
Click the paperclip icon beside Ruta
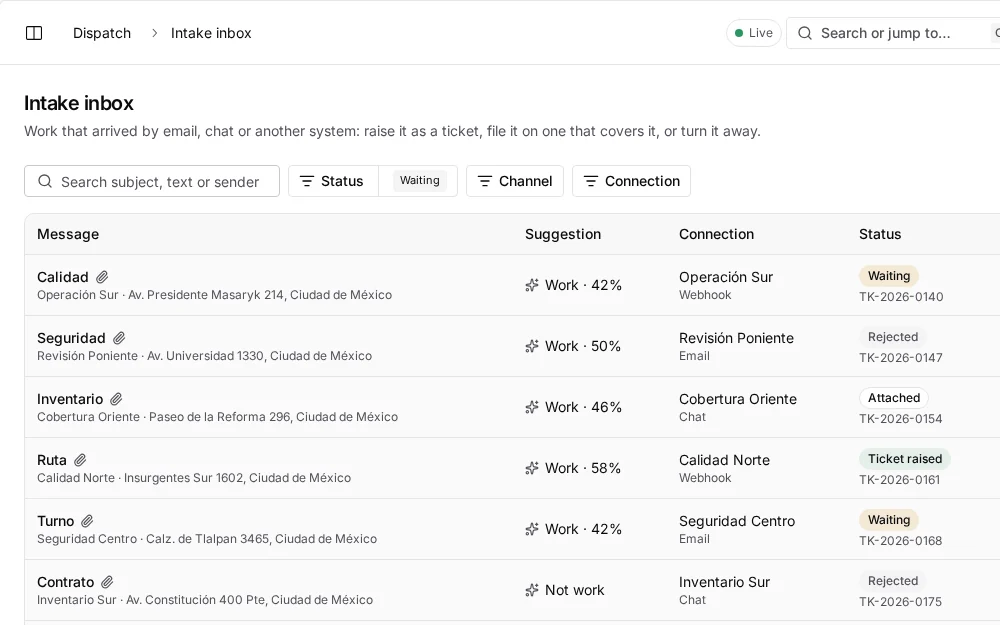coord(80,460)
